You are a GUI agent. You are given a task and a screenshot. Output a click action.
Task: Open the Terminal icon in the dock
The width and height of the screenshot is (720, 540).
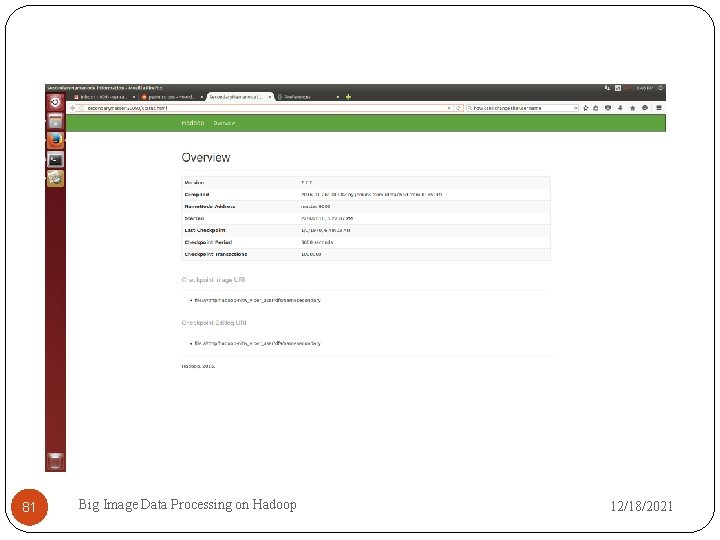55,160
